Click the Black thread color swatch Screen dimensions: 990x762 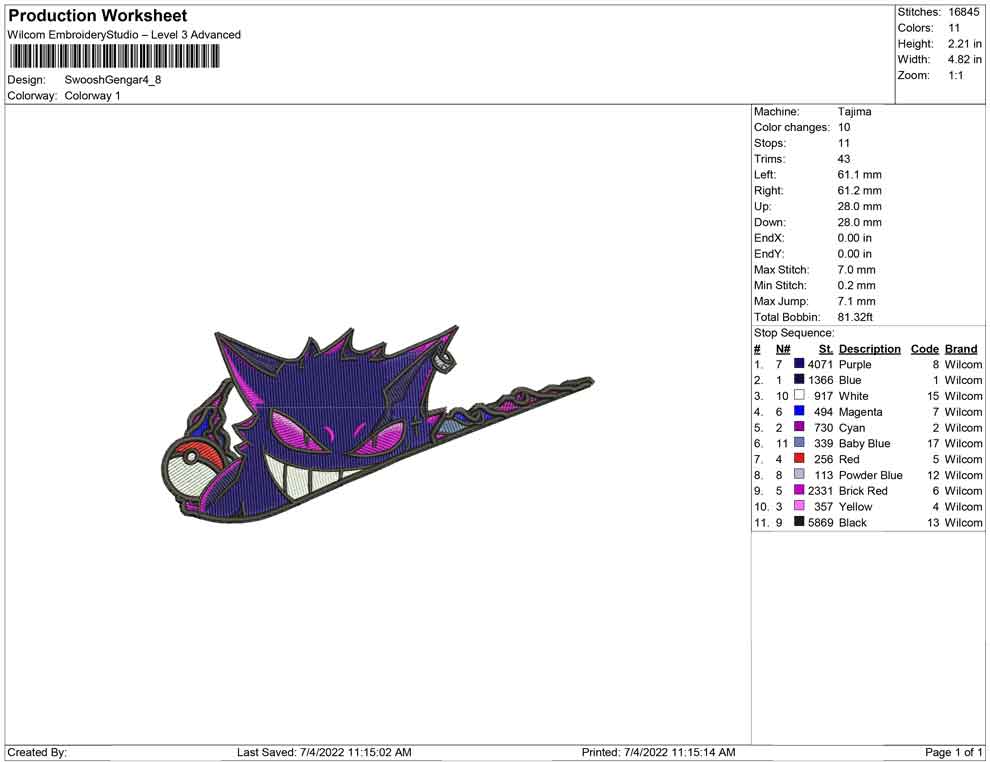coord(799,521)
